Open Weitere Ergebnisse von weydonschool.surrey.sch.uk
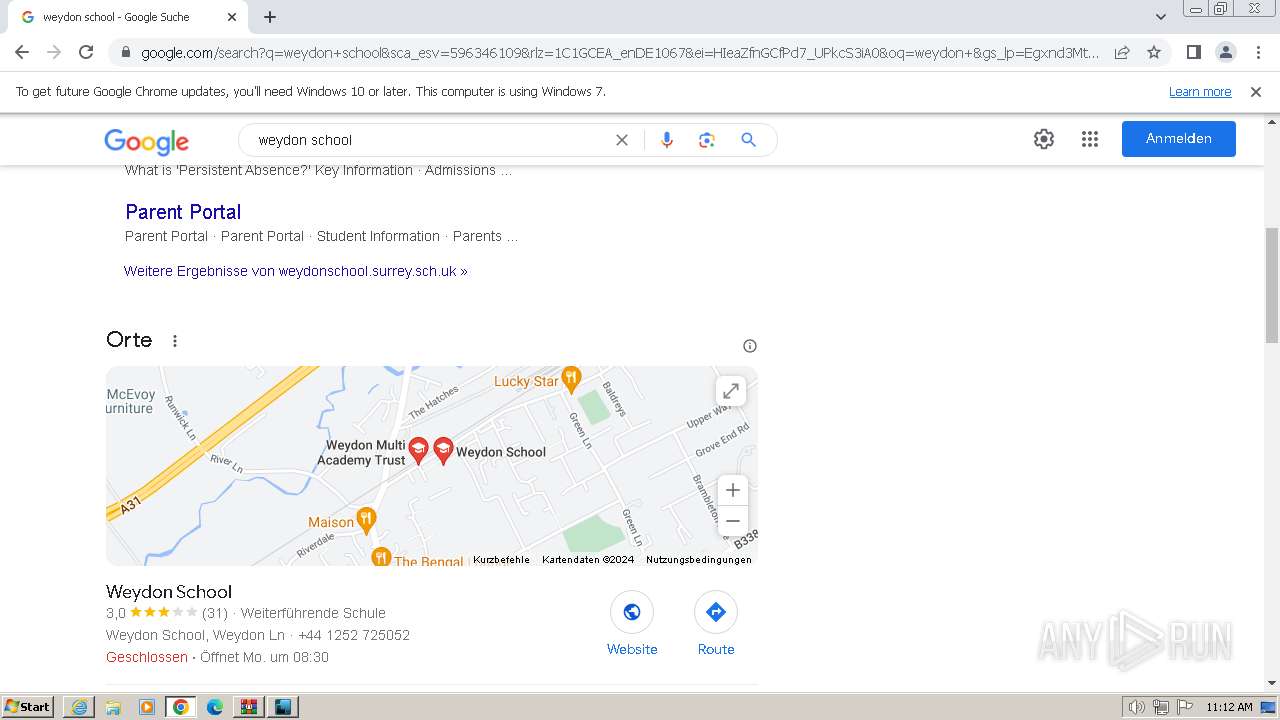The image size is (1280, 720). point(295,271)
